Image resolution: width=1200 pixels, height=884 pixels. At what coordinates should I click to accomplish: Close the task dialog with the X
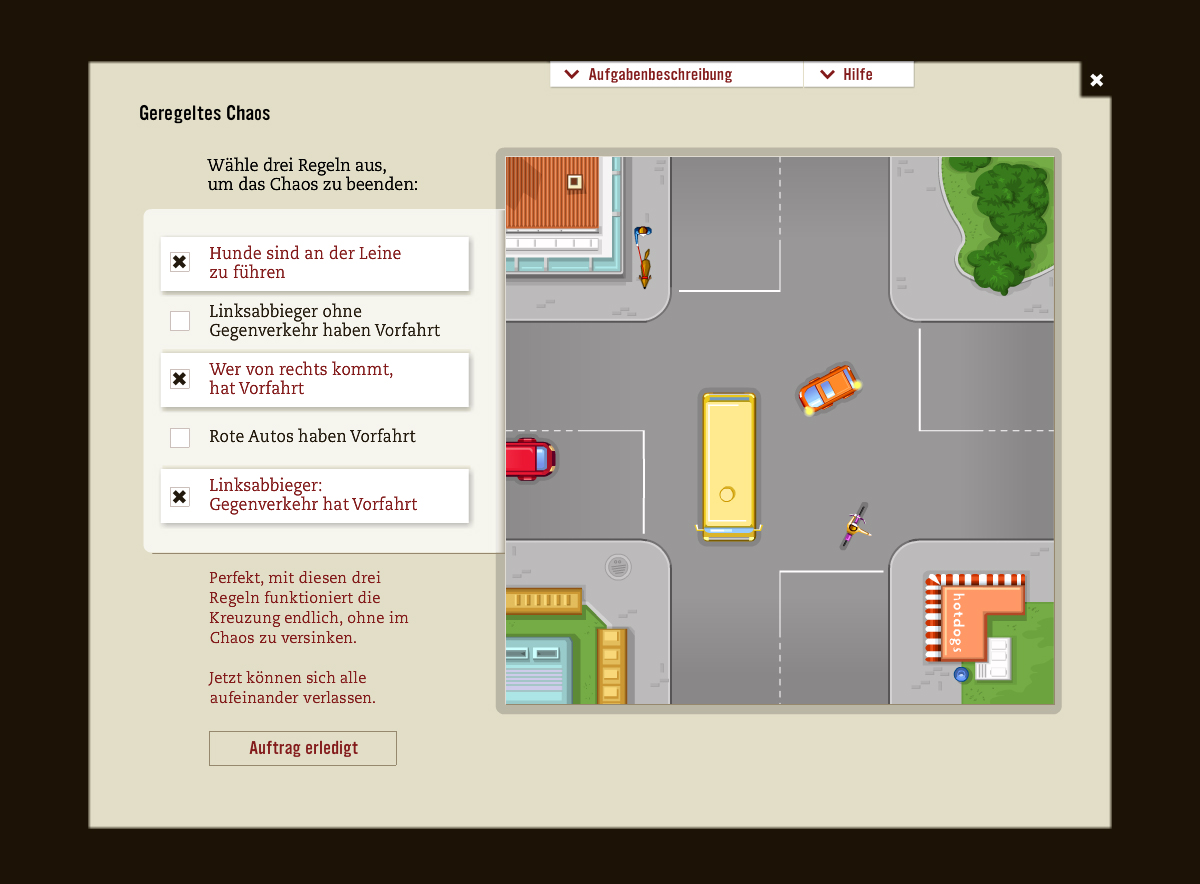[1096, 80]
